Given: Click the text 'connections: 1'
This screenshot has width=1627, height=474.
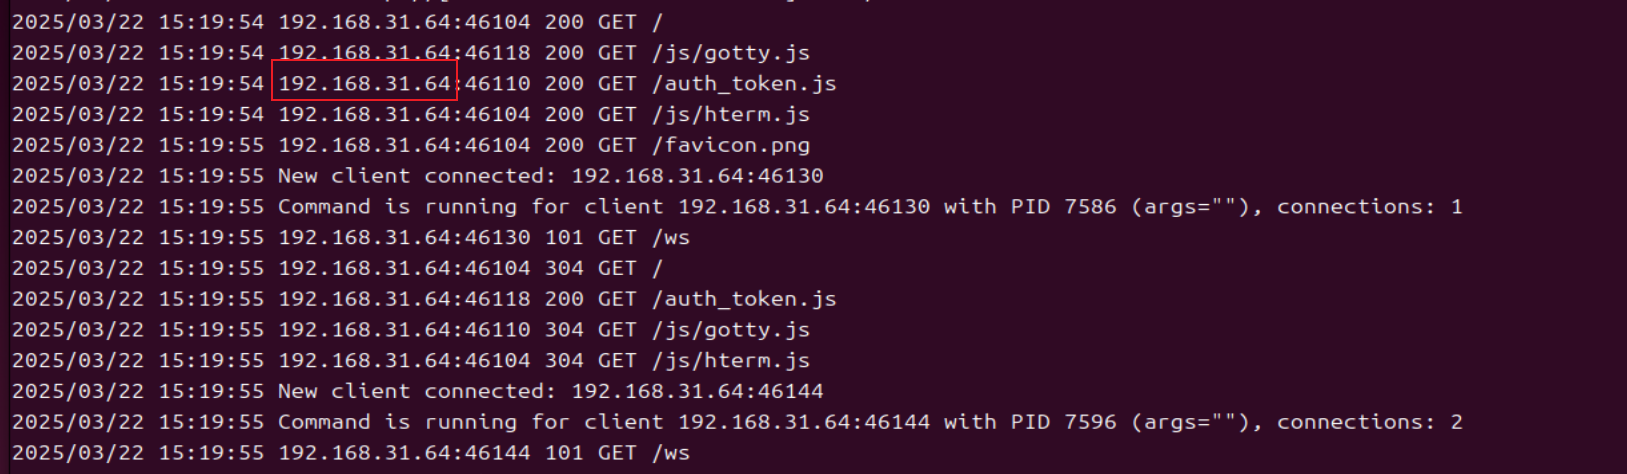Looking at the screenshot, I should click(1370, 207).
